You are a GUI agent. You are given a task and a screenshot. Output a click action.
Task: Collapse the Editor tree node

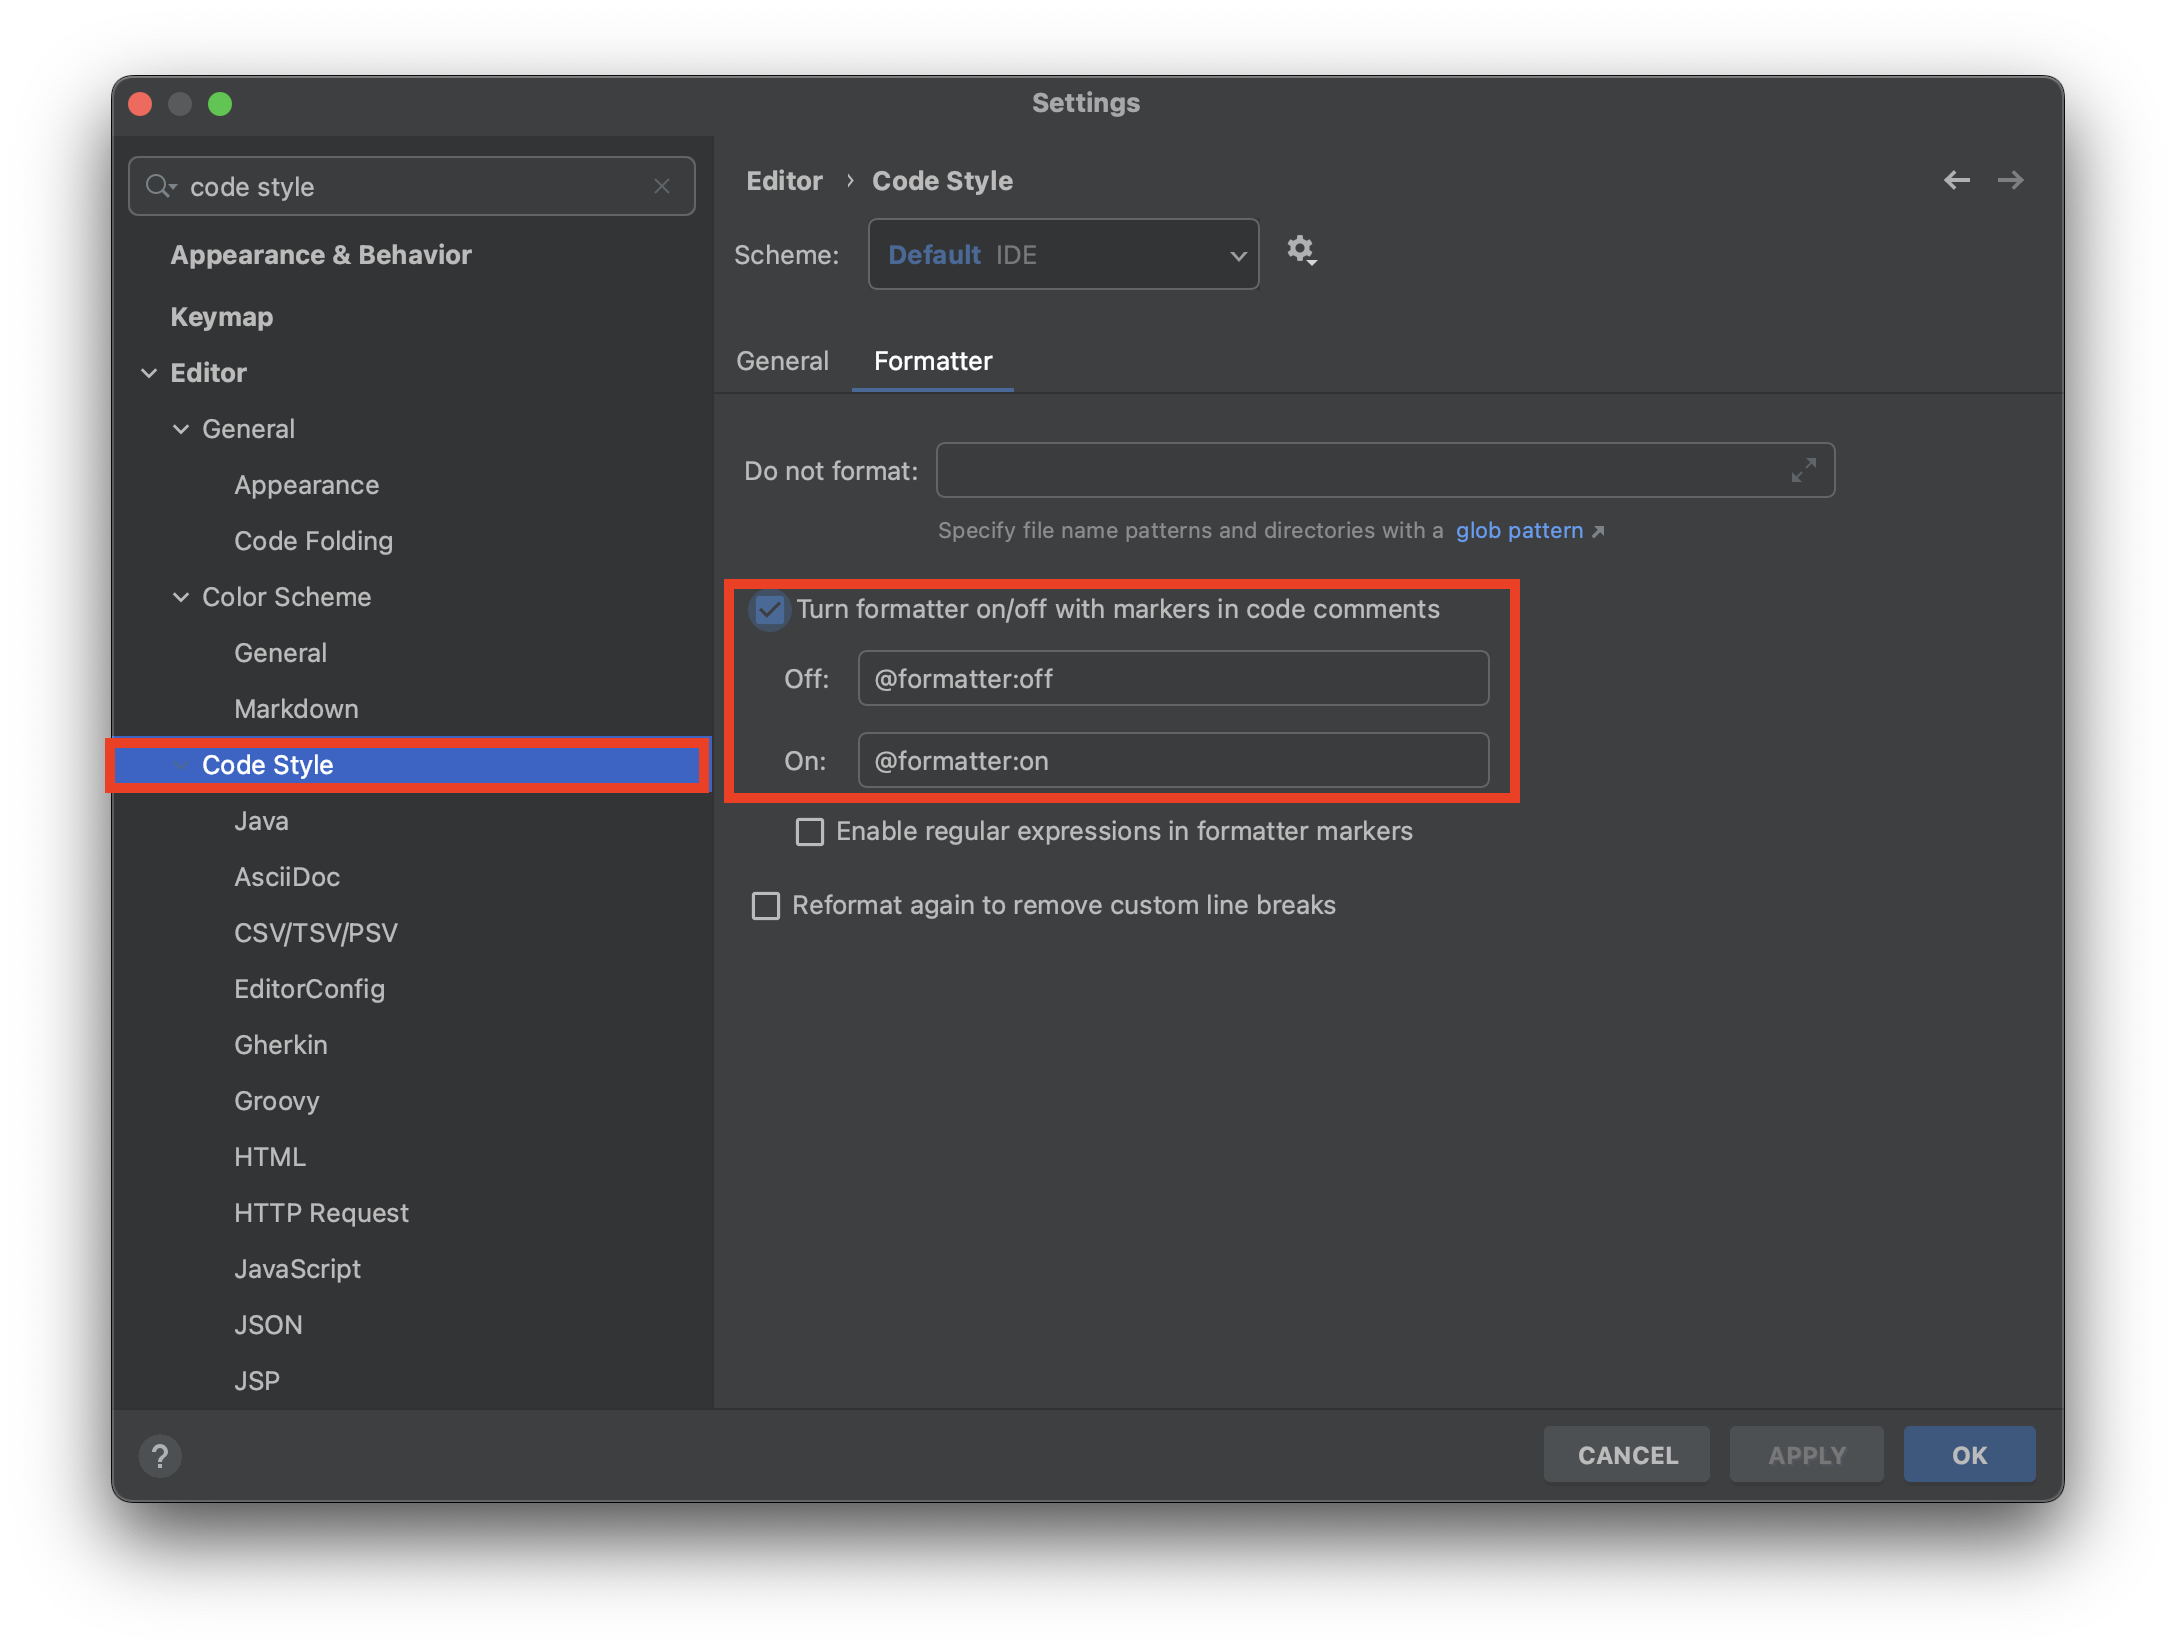tap(149, 373)
